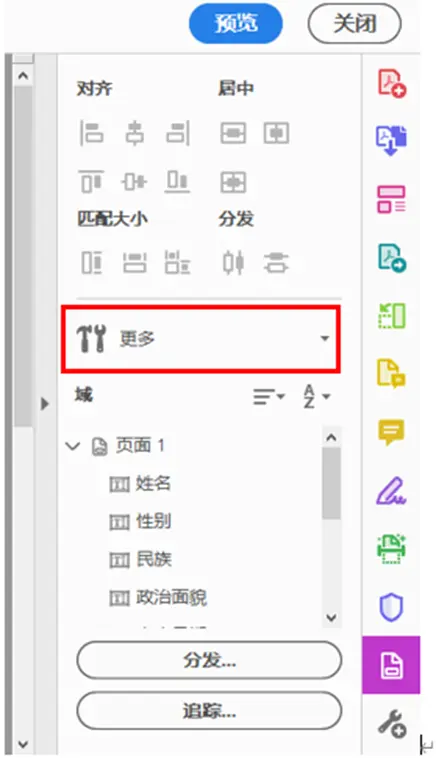Image resolution: width=436 pixels, height=758 pixels.
Task: Select the 民族 field in list
Action: pyautogui.click(x=140, y=560)
